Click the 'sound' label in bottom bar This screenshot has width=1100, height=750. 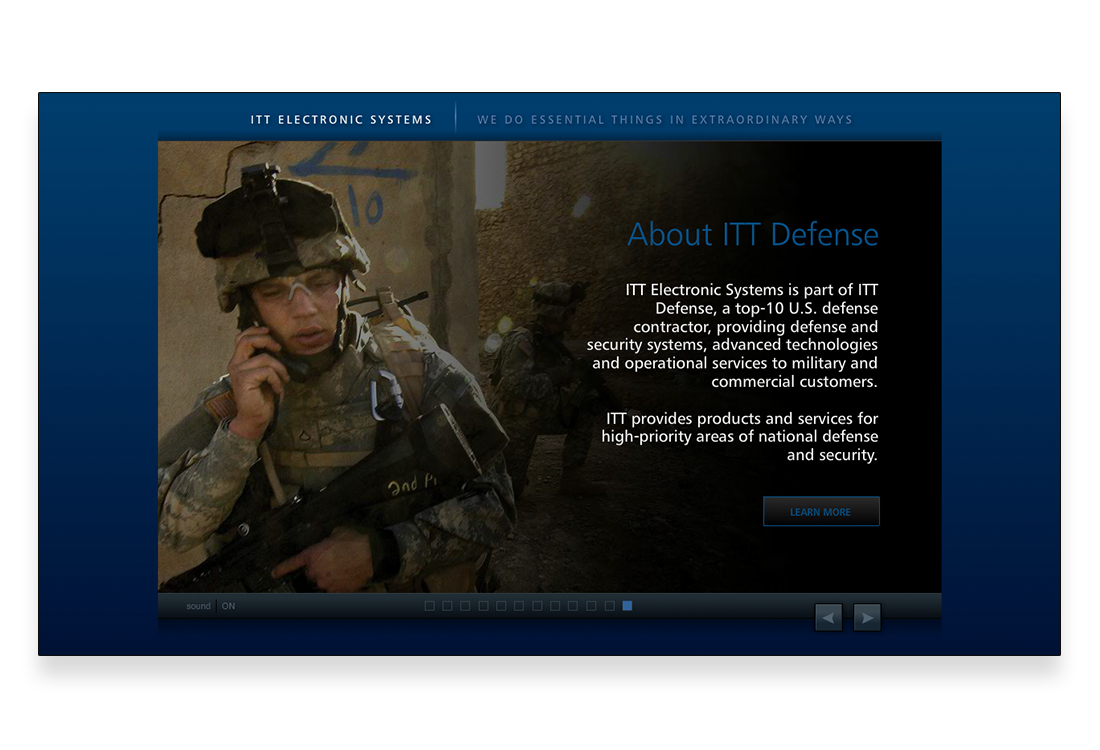[199, 606]
